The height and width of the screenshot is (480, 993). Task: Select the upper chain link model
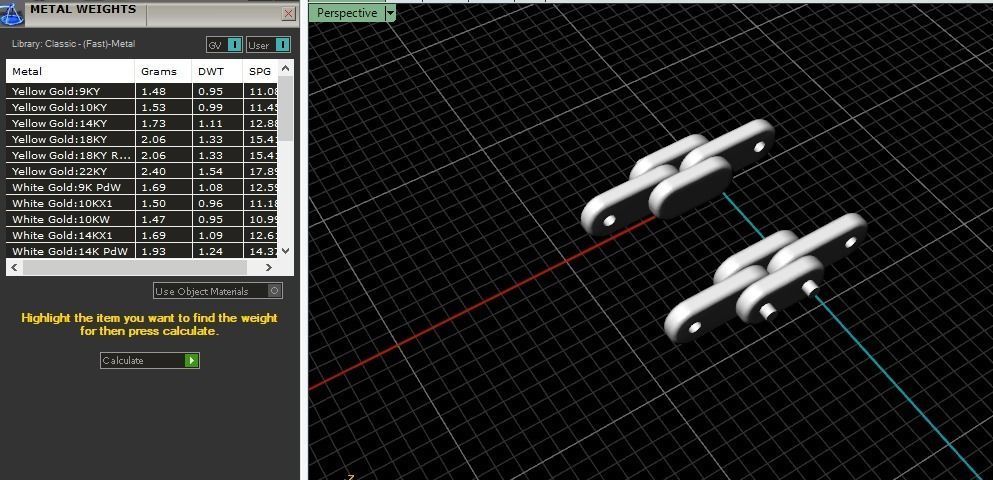[678, 177]
